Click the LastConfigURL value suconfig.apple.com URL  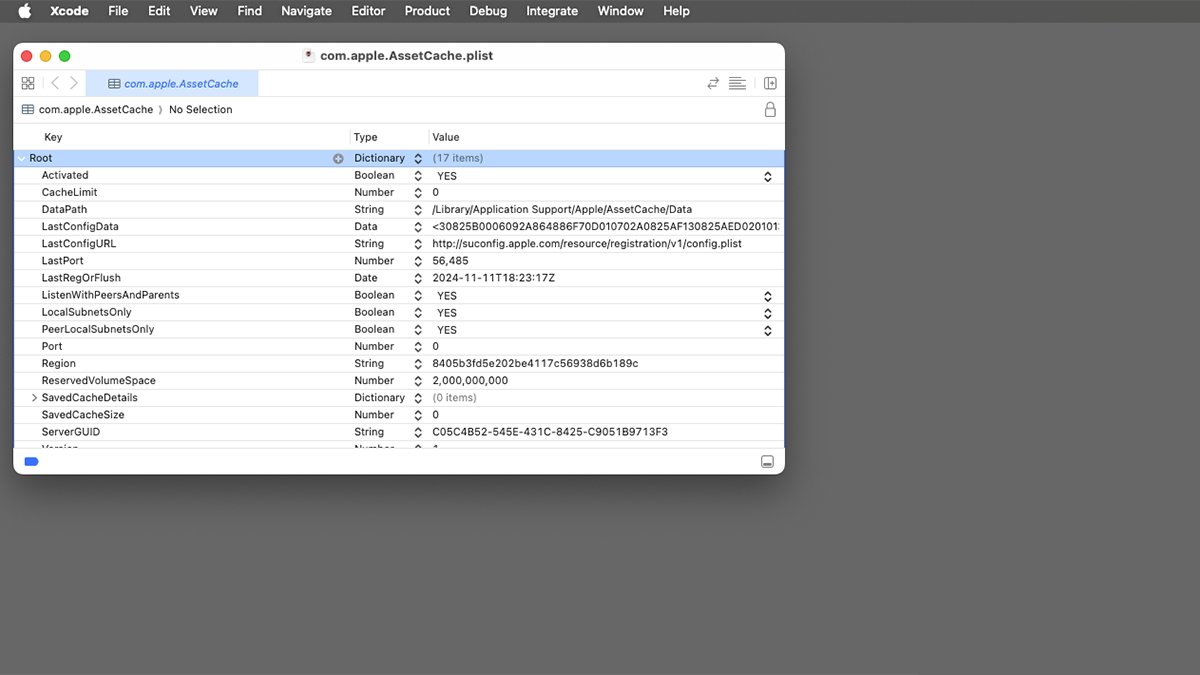click(587, 244)
